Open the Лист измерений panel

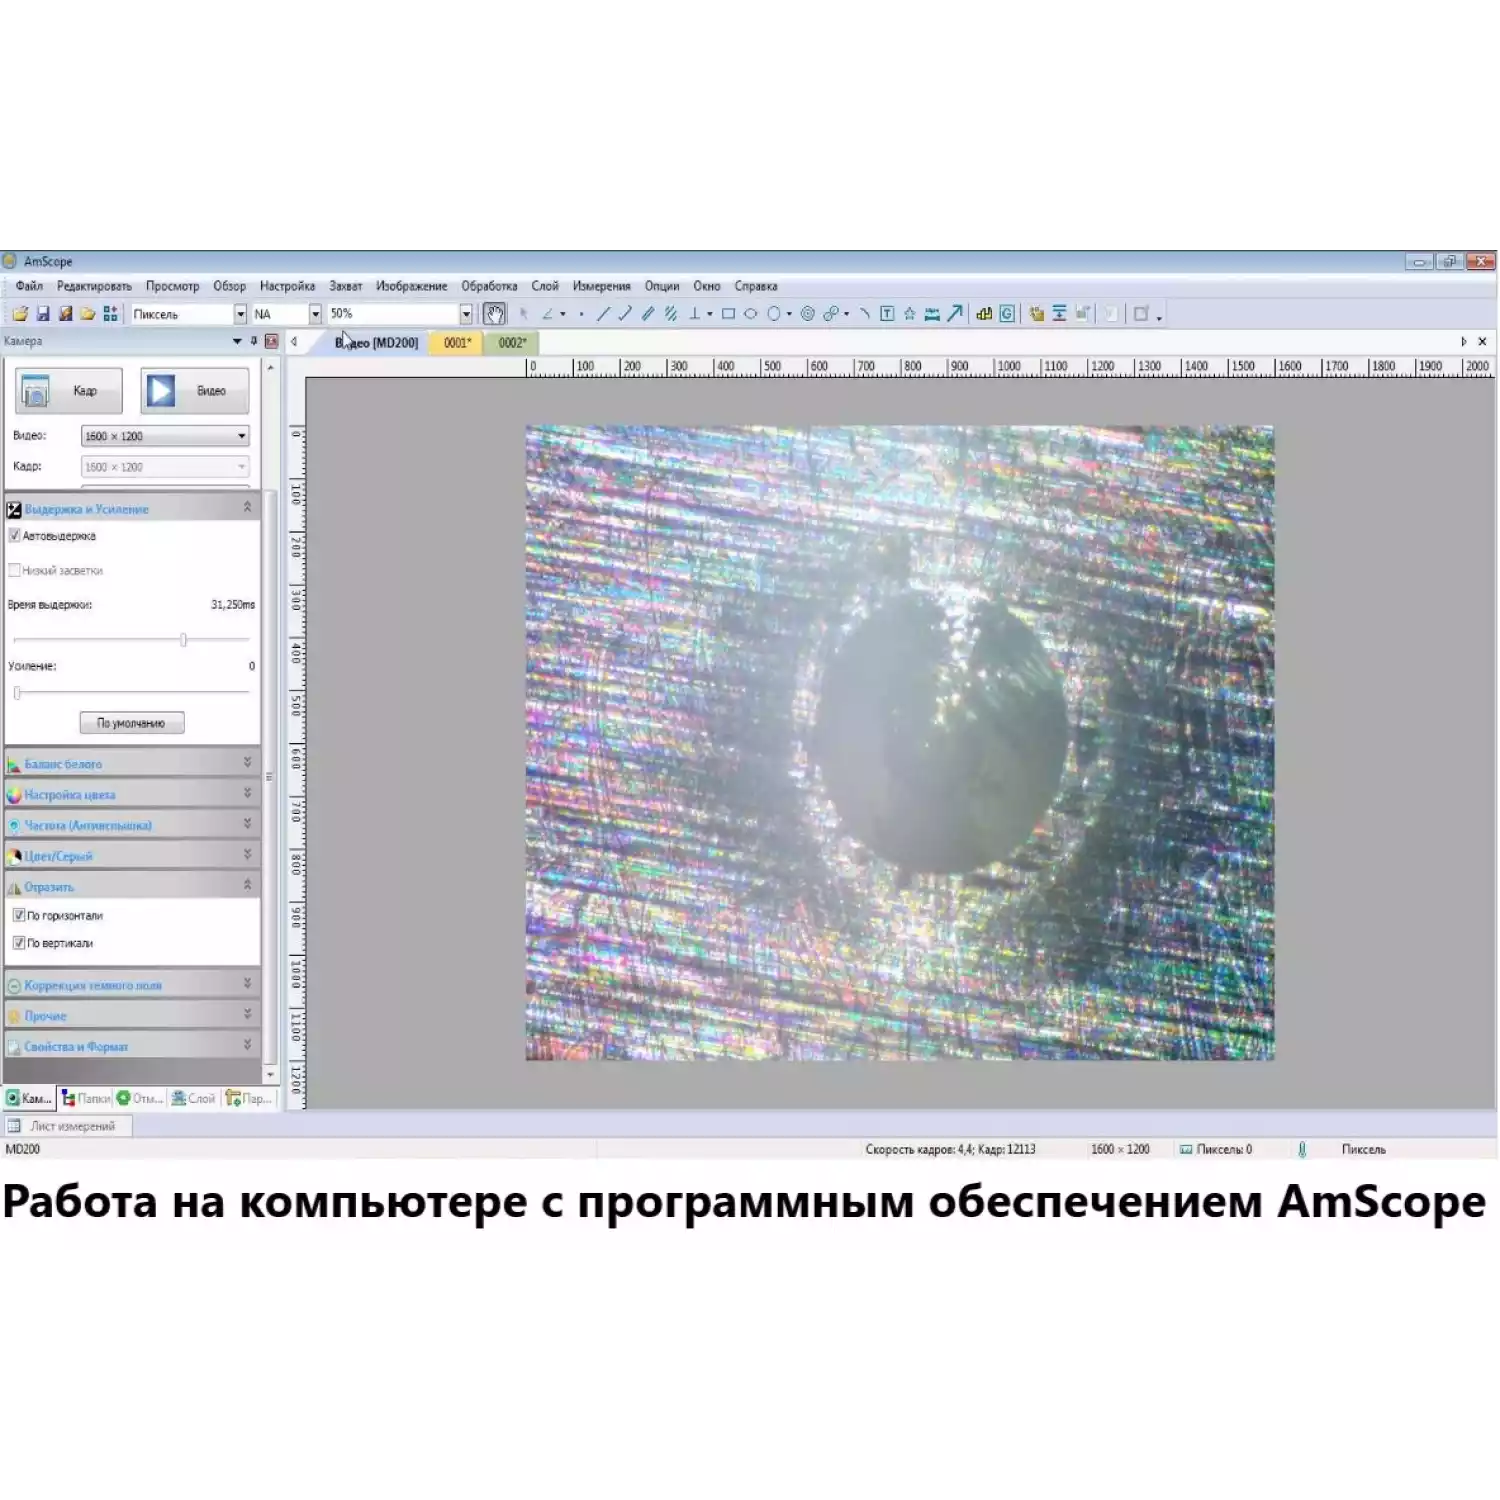[72, 1126]
